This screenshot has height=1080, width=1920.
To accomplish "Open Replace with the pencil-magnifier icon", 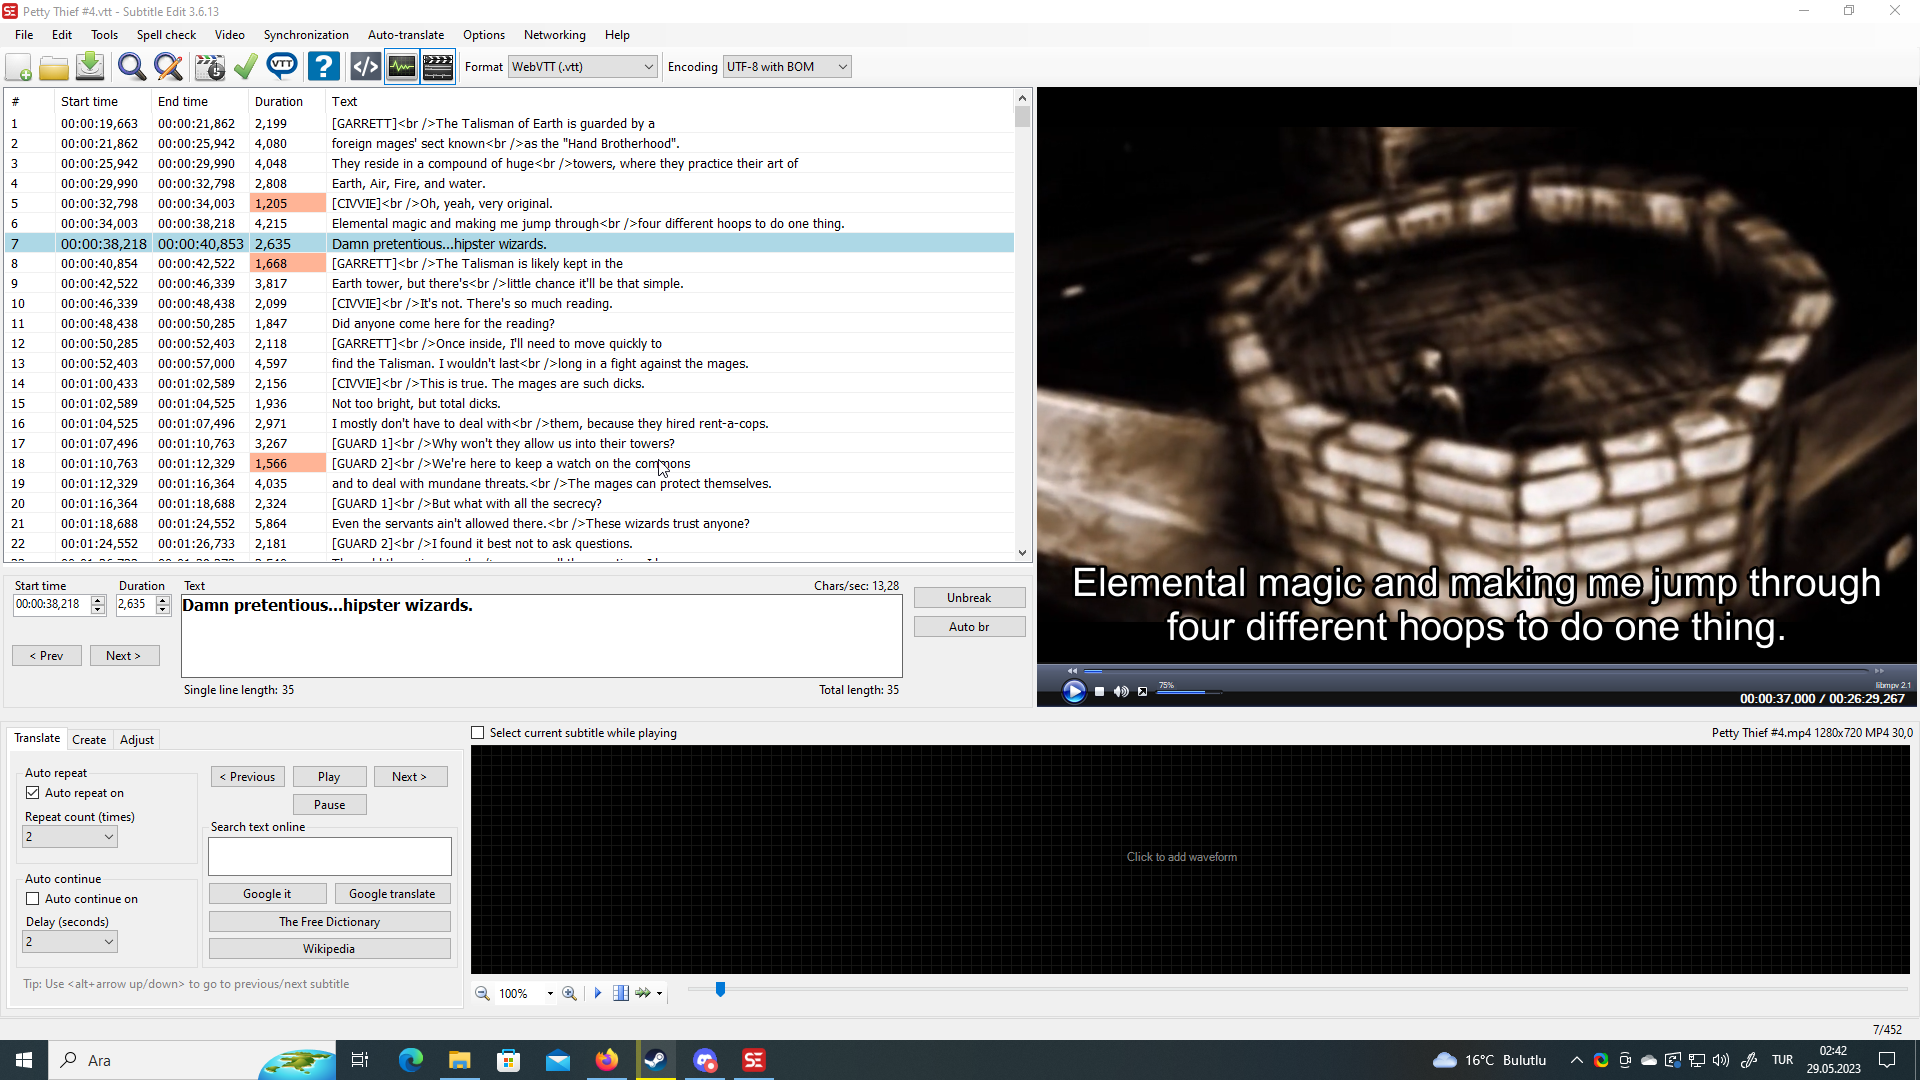I will pos(167,66).
